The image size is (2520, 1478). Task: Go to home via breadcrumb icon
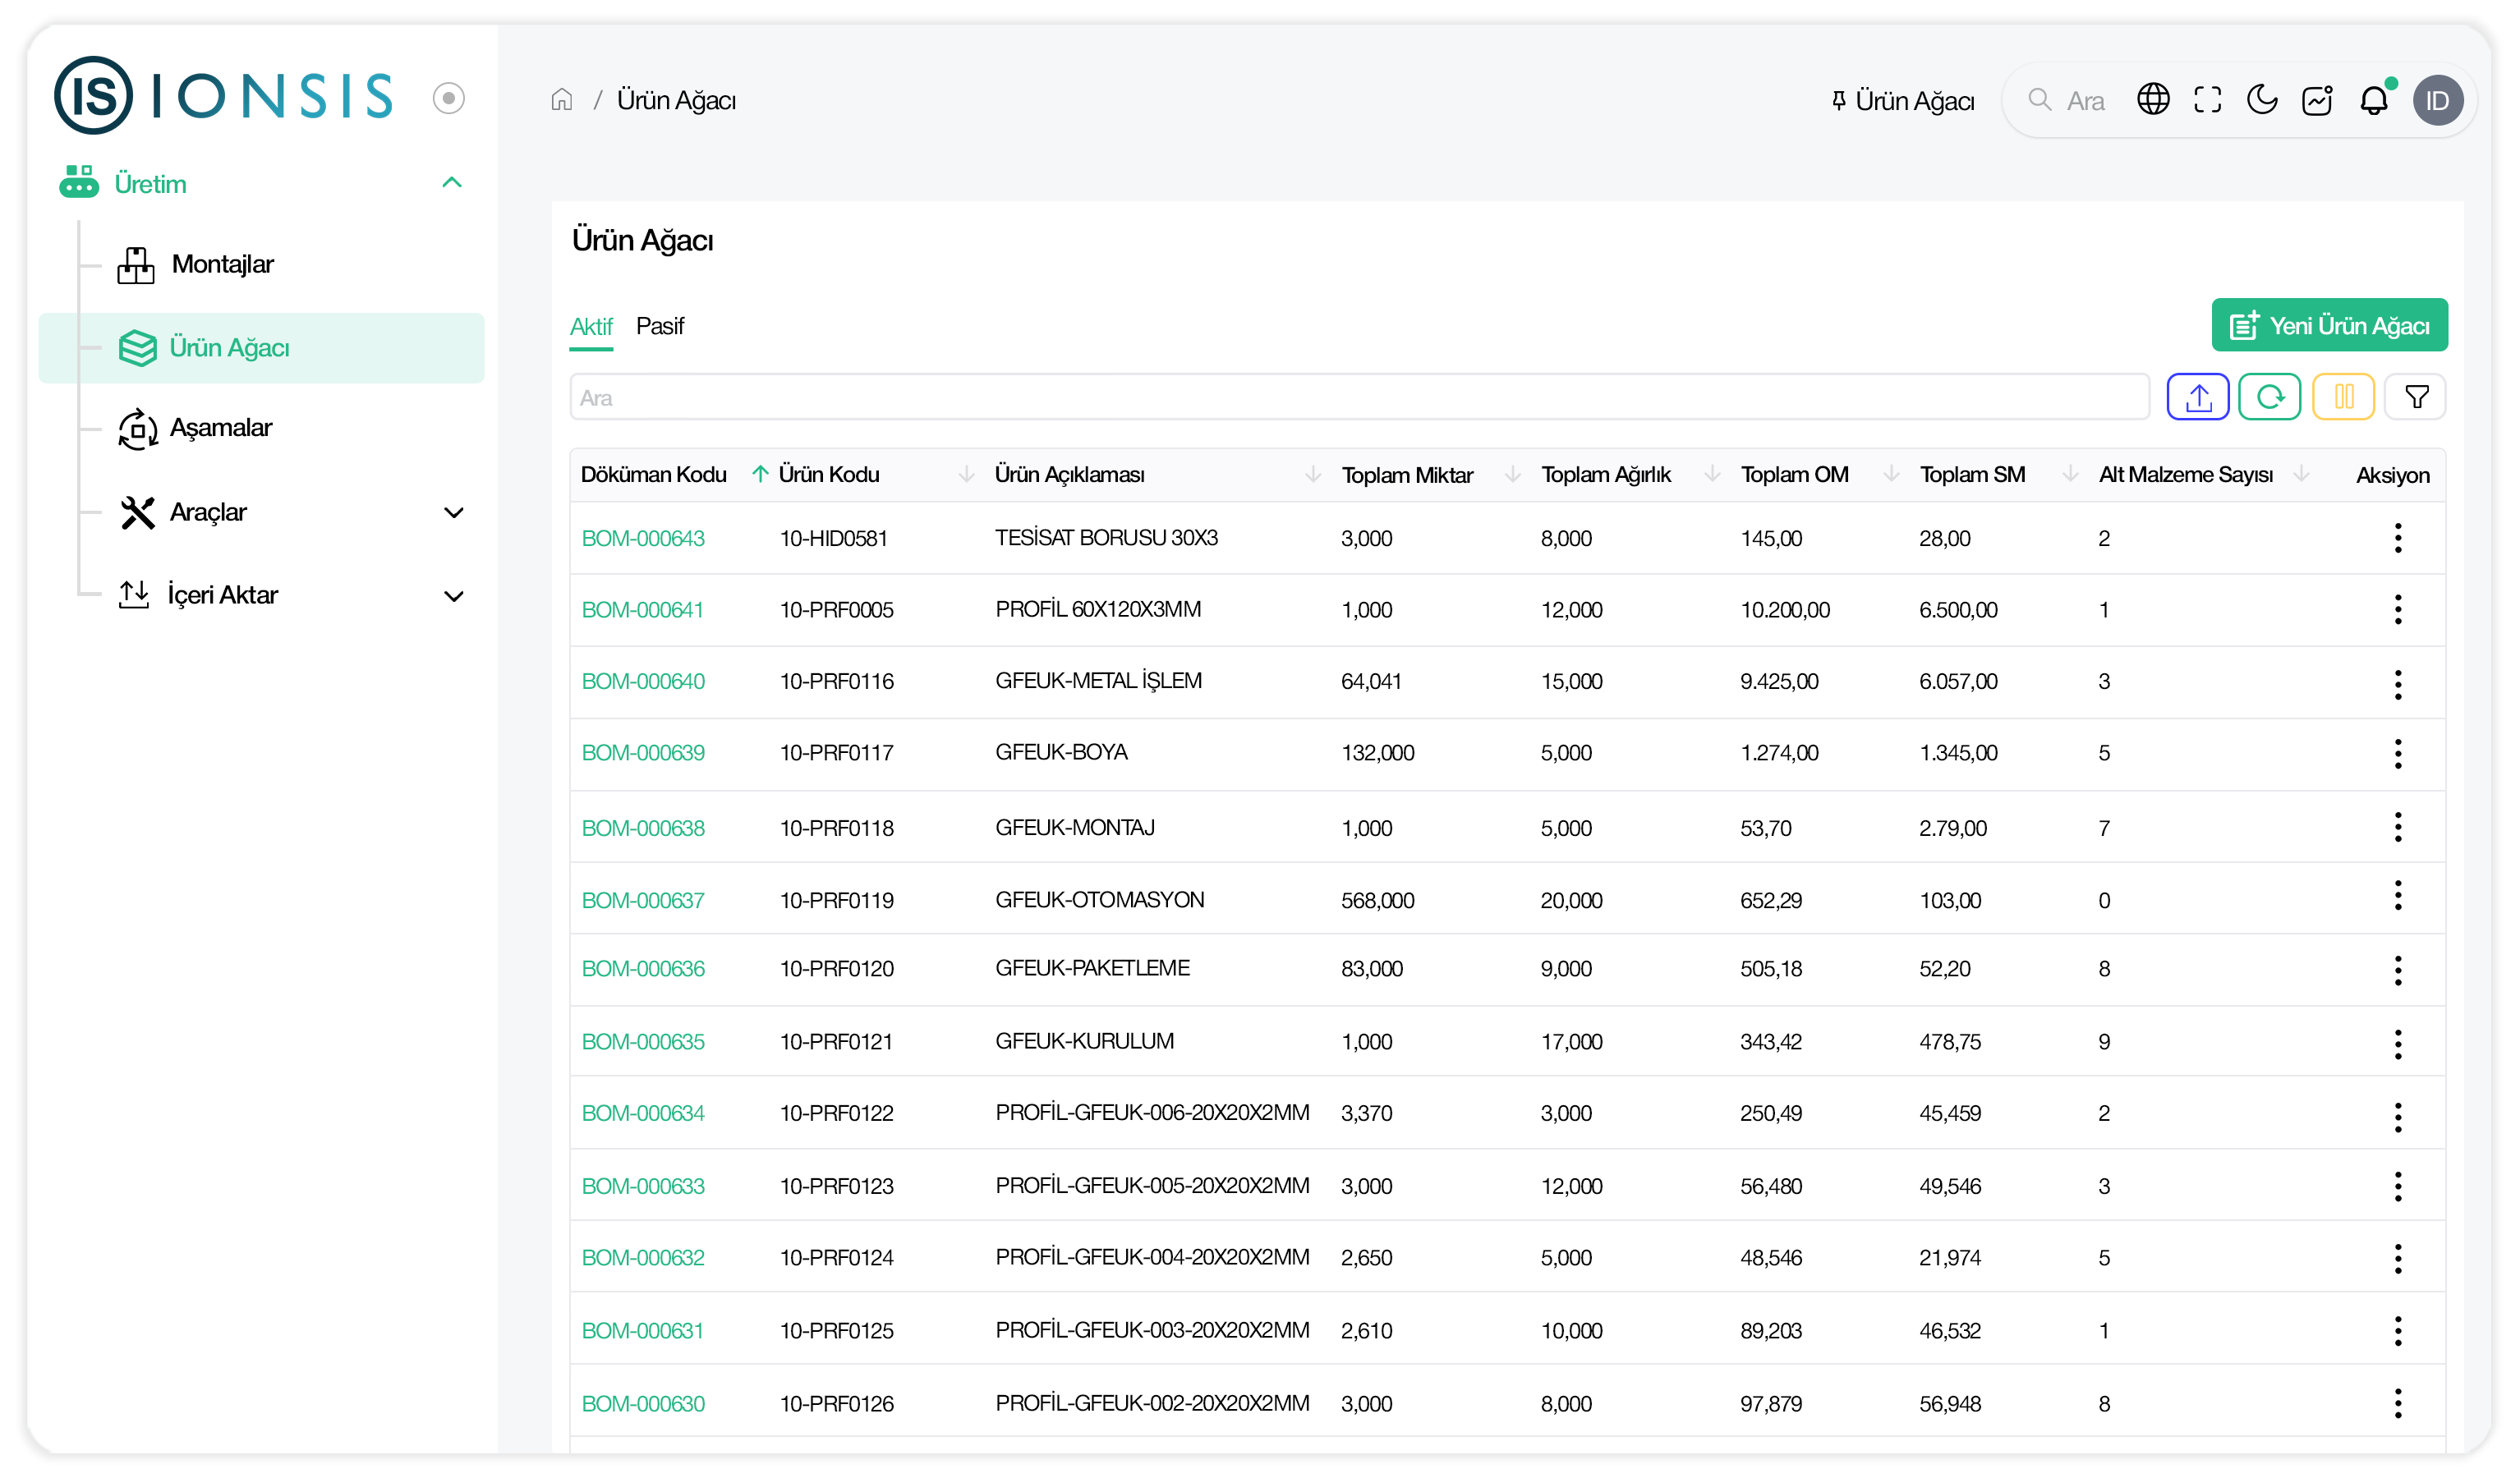tap(562, 100)
